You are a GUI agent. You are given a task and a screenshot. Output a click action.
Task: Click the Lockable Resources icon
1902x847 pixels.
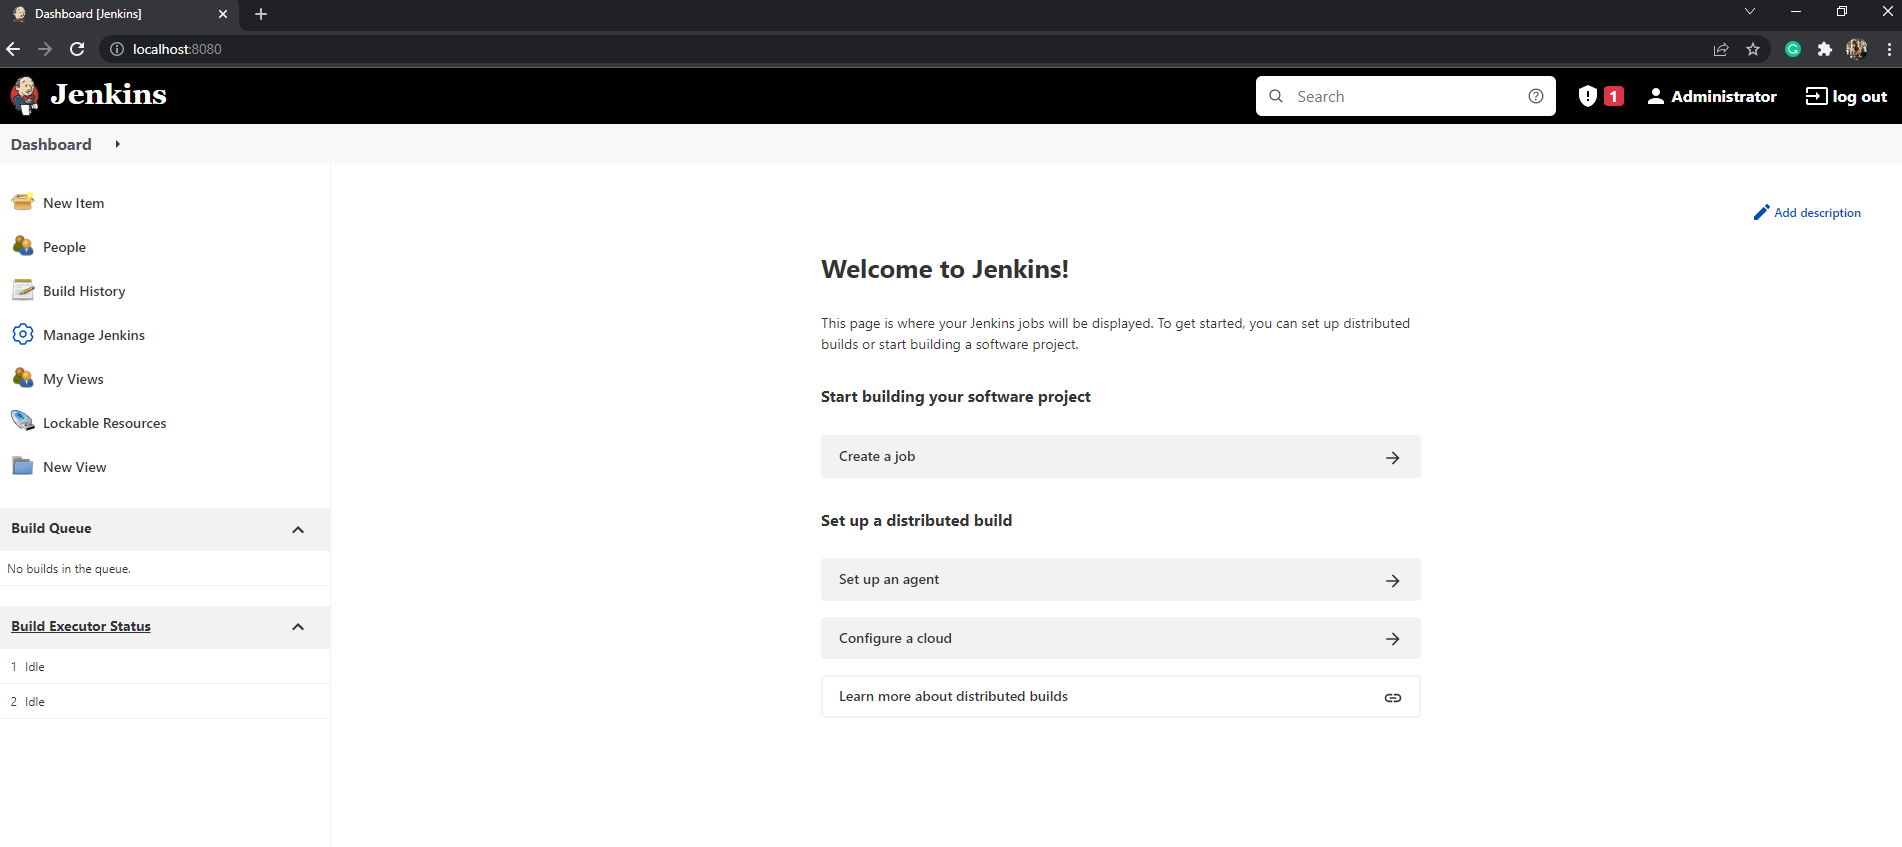click(x=23, y=422)
